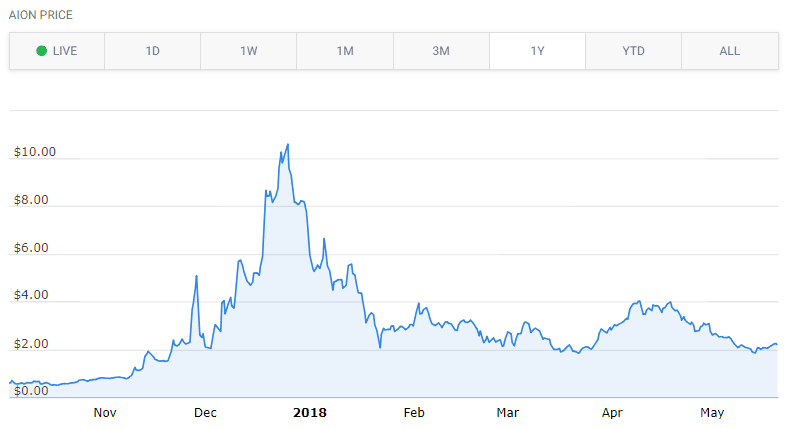This screenshot has width=789, height=429.
Task: Click the chart's highest price peak
Action: tap(288, 145)
